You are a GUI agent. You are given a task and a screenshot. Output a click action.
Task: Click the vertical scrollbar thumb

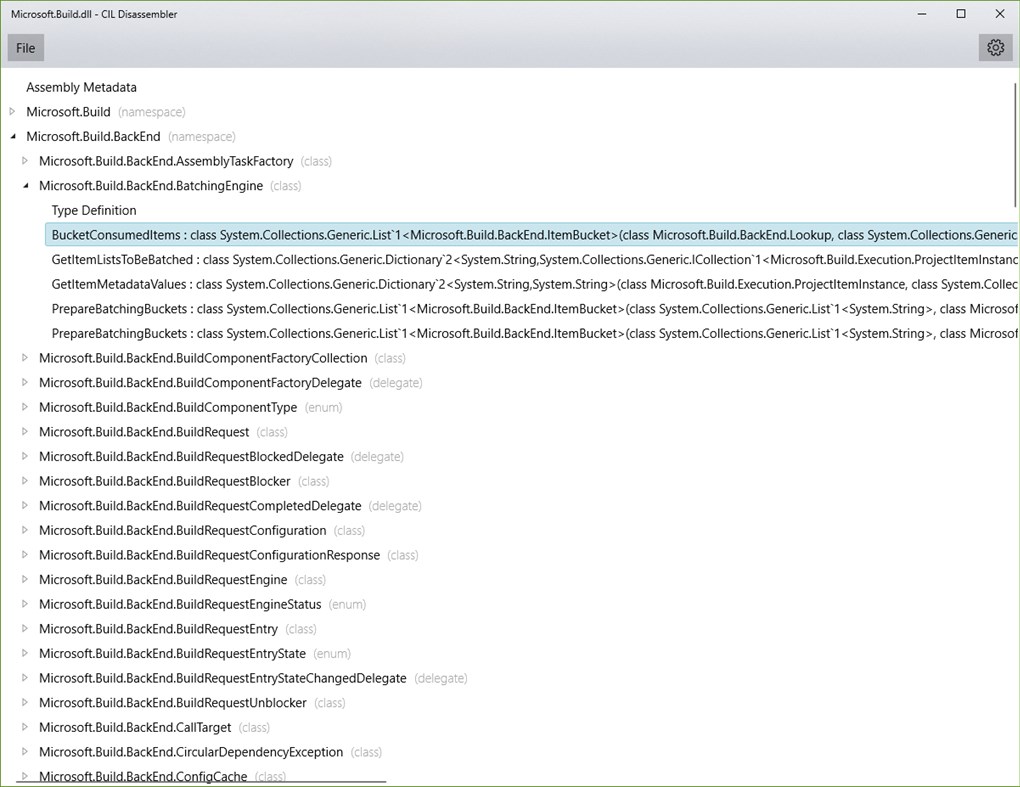[1015, 145]
